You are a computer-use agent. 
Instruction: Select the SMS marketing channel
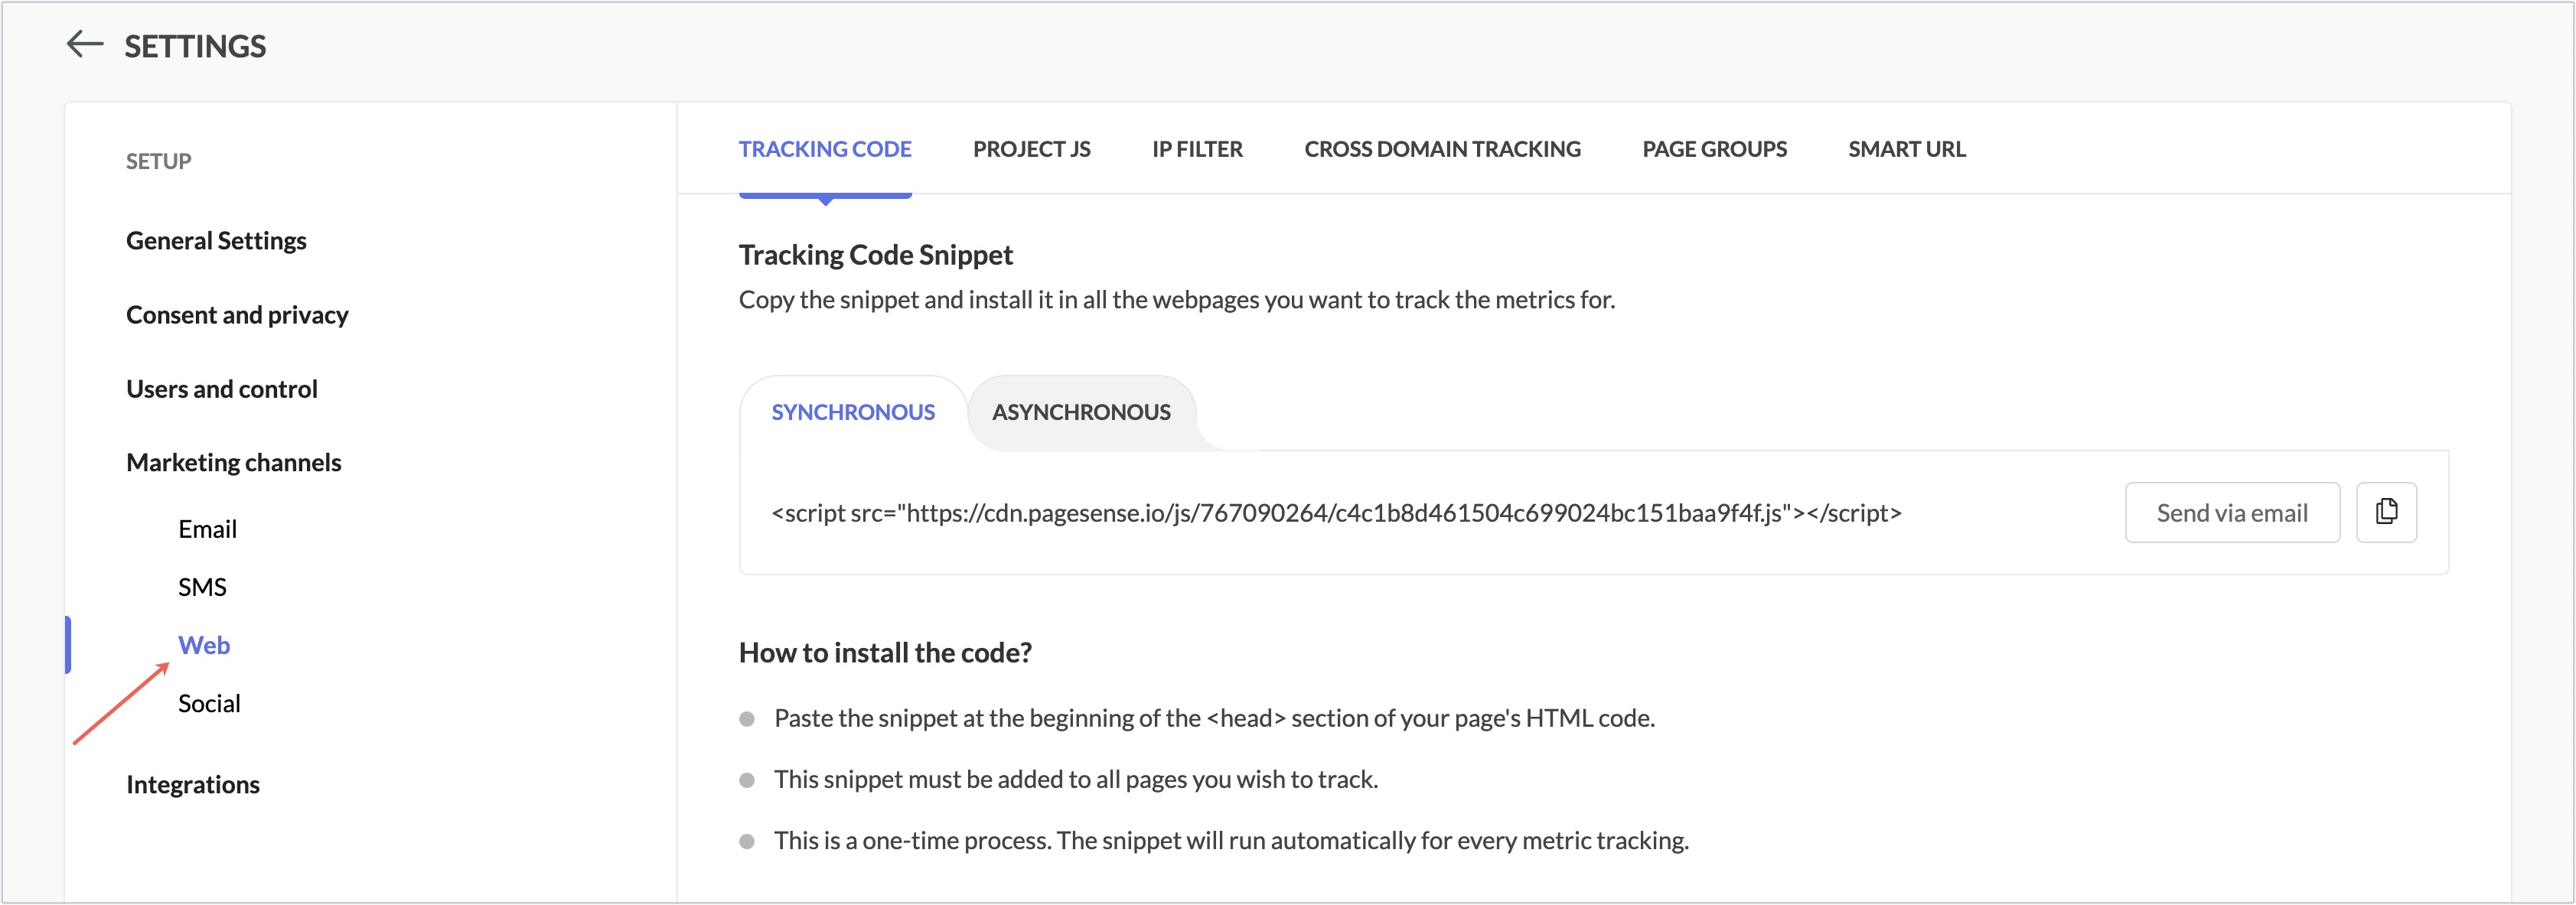coord(202,587)
